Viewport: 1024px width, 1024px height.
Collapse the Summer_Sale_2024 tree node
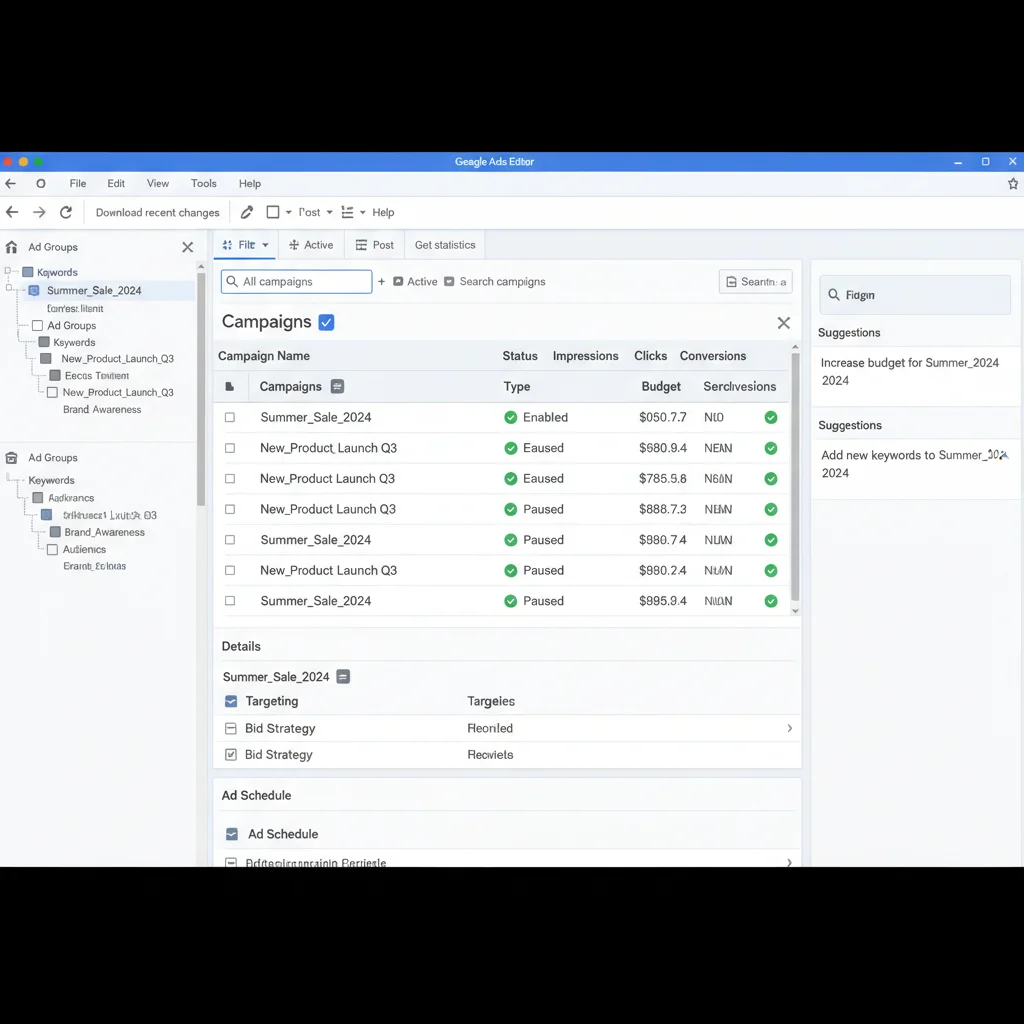8,287
